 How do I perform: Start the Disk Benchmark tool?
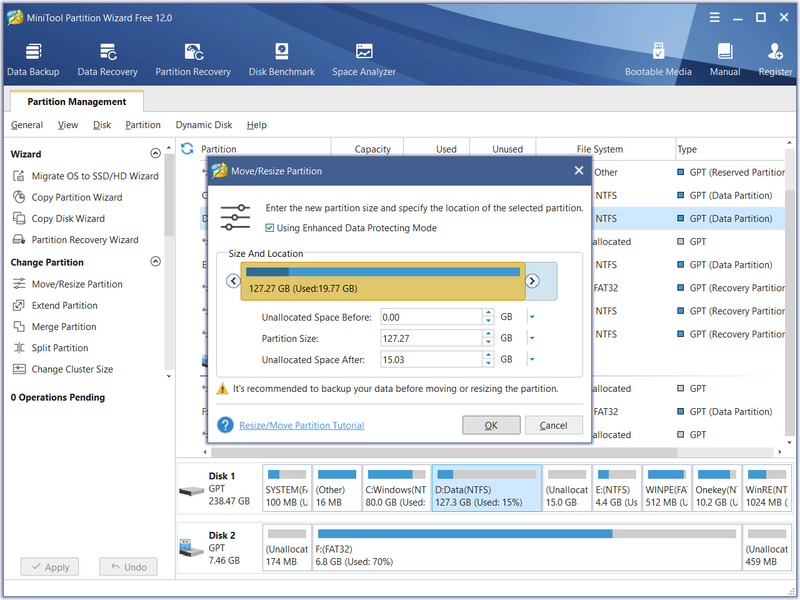[282, 59]
